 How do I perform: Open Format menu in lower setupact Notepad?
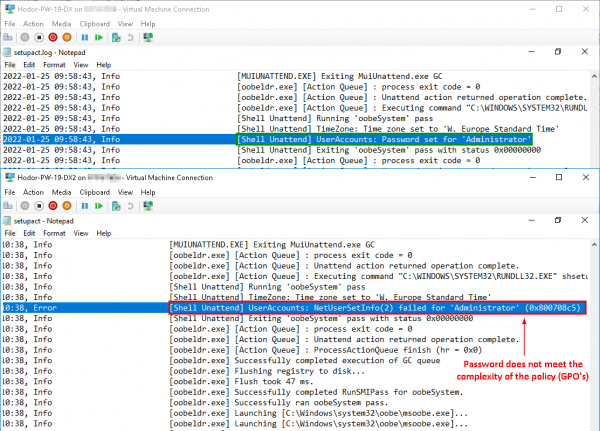coord(54,233)
